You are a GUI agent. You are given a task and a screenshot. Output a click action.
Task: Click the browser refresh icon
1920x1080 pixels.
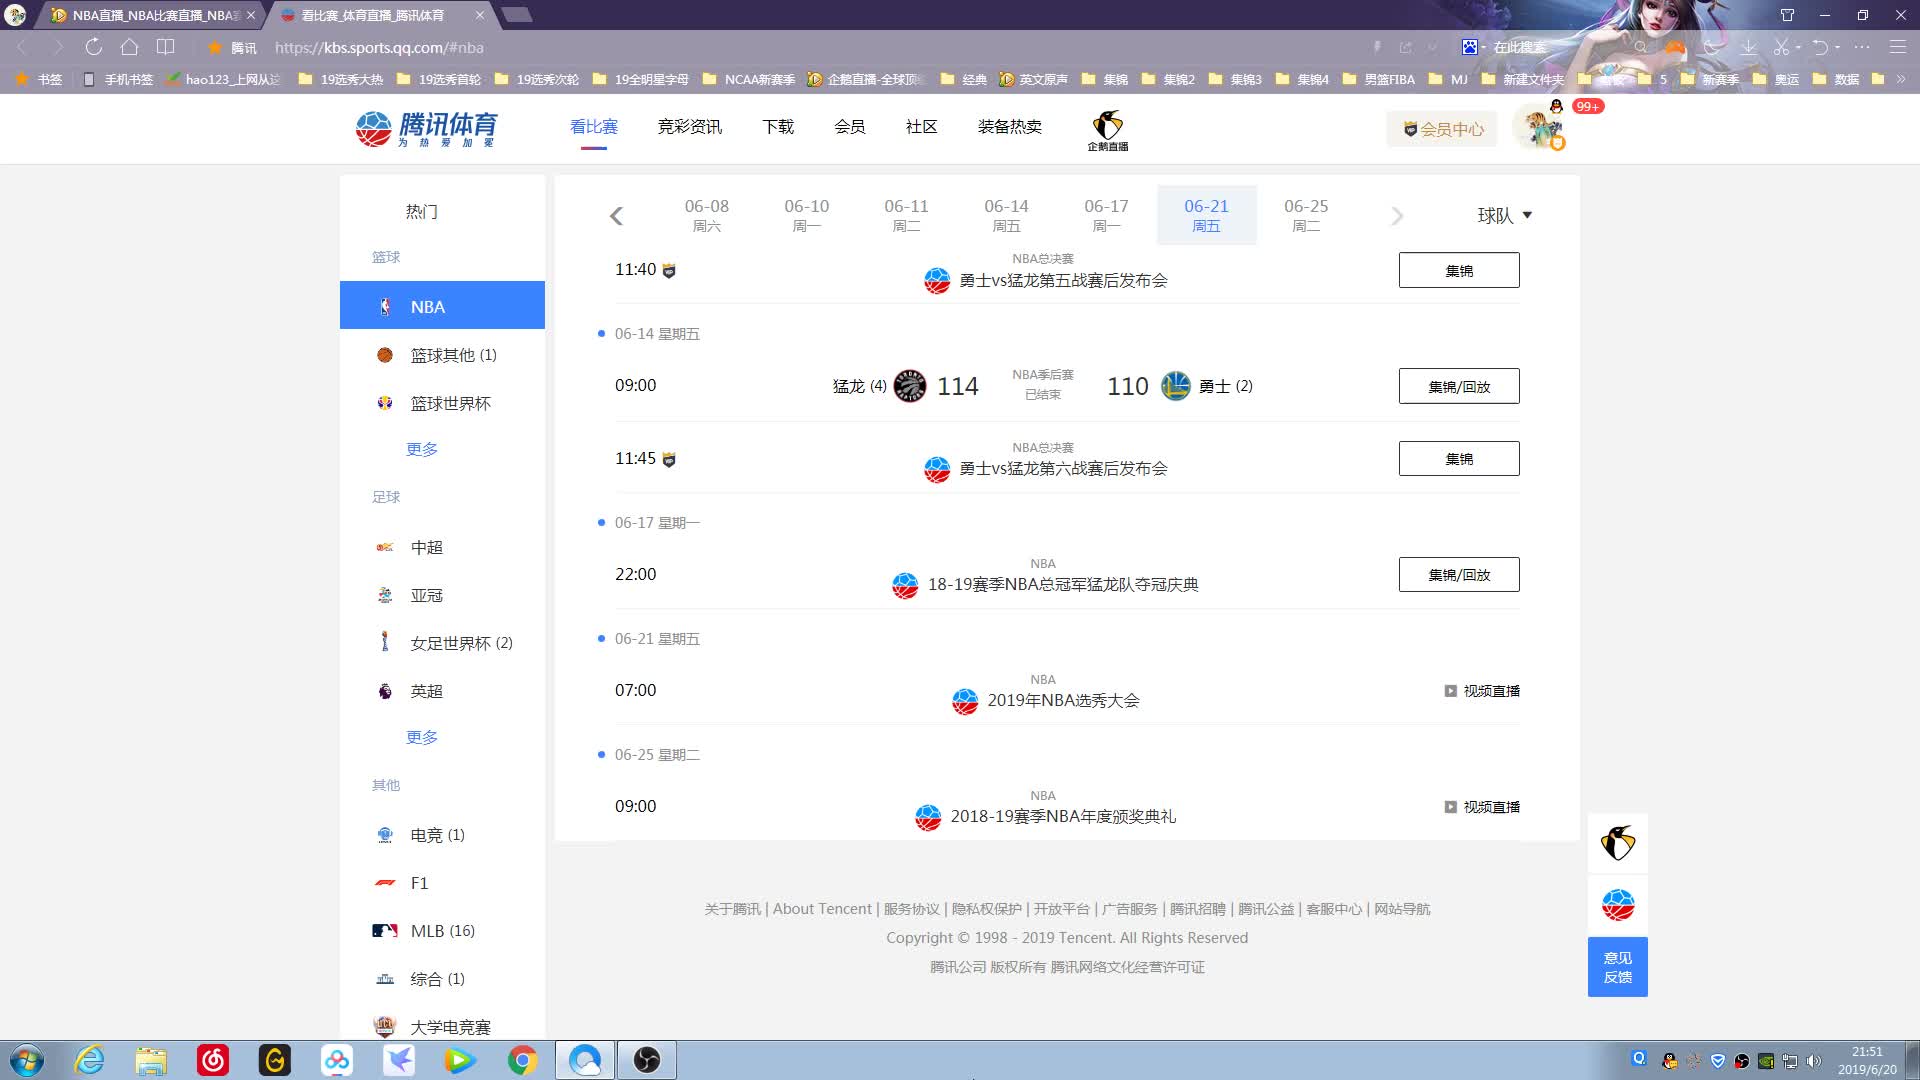click(x=94, y=47)
